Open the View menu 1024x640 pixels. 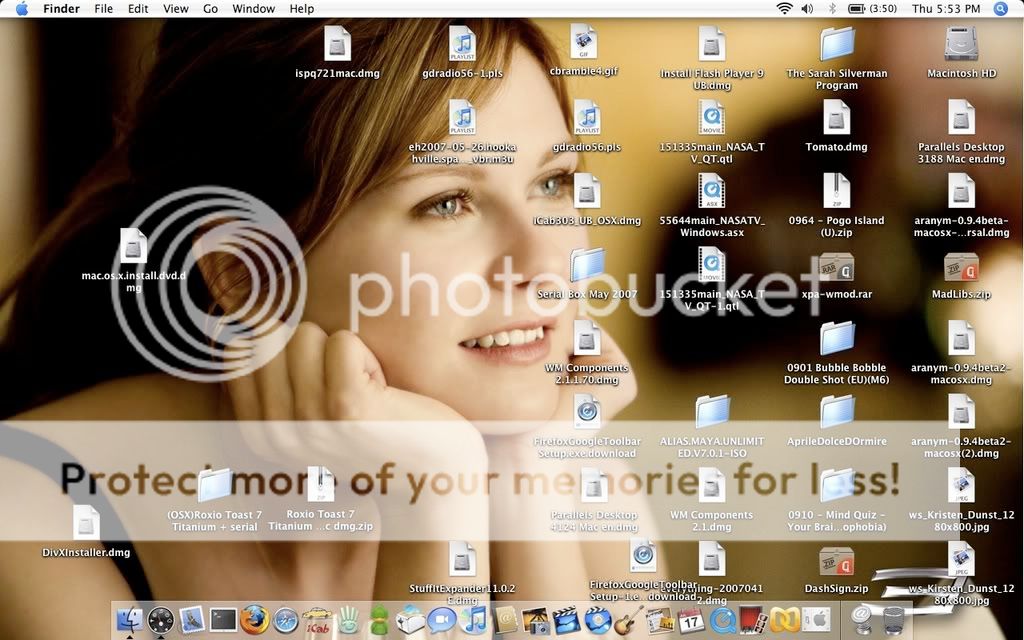[176, 8]
